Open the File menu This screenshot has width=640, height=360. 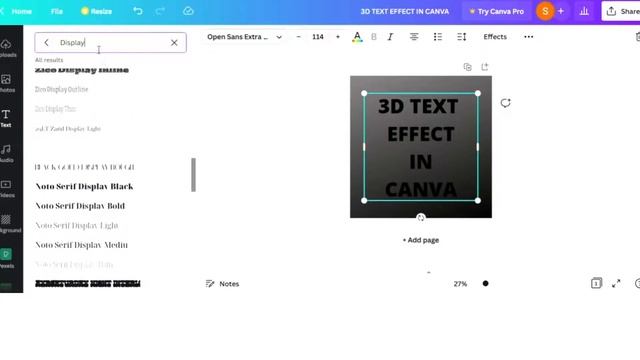point(57,11)
